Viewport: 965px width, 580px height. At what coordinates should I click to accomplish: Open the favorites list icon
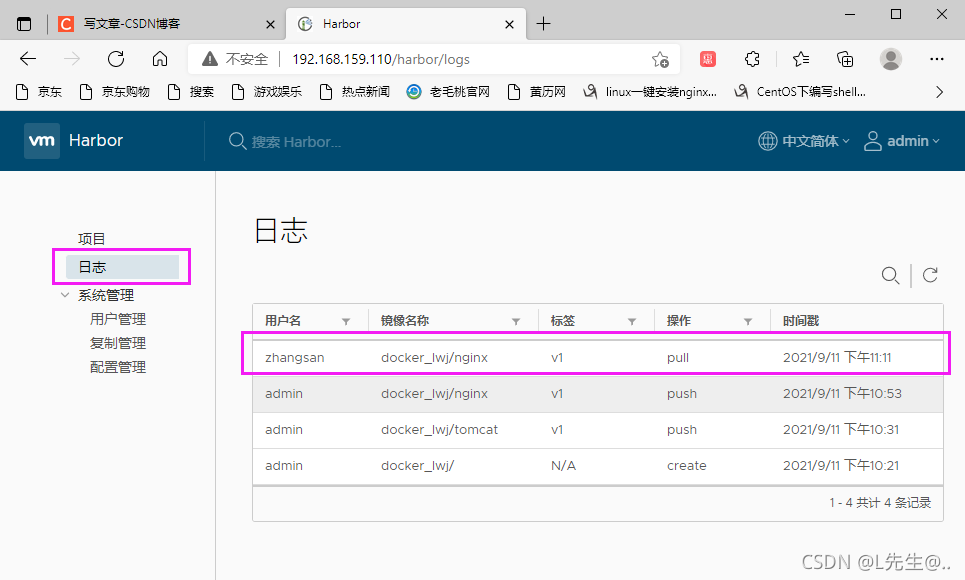point(801,59)
